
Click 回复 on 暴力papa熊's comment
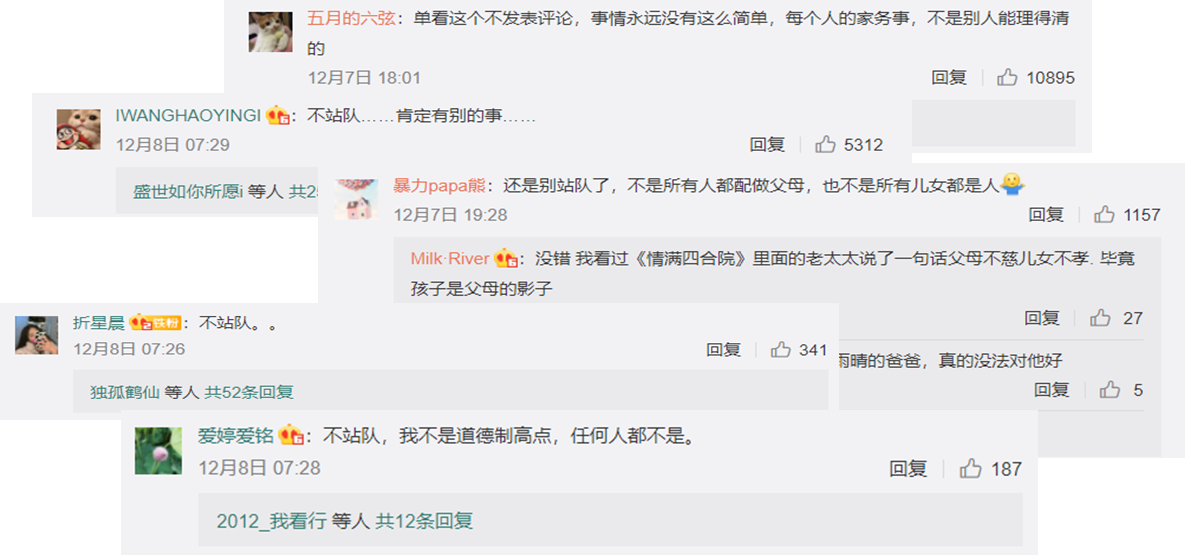(x=1047, y=215)
